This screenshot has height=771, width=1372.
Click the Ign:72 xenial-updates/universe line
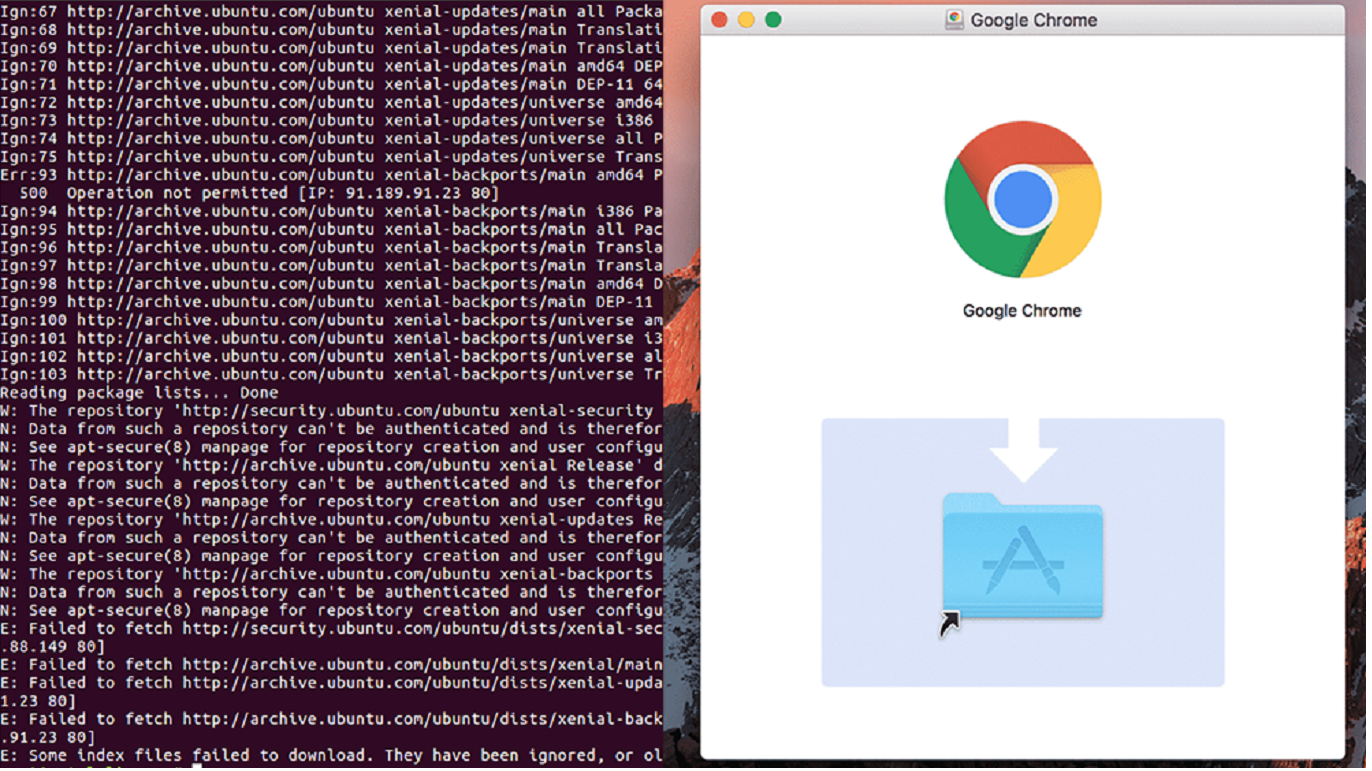331,102
